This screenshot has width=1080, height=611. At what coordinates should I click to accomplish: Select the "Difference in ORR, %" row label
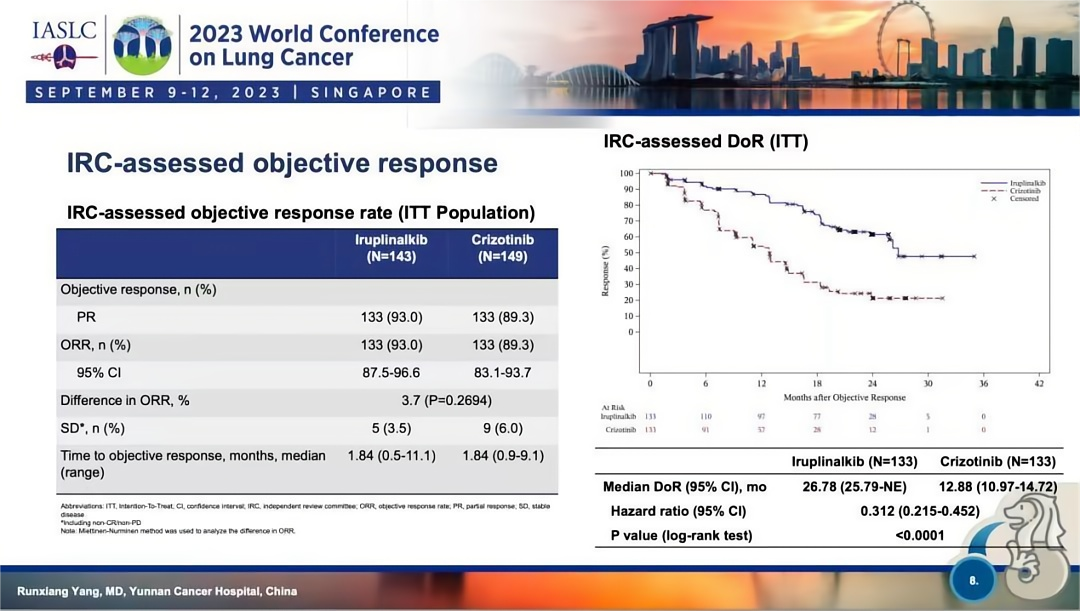[125, 400]
